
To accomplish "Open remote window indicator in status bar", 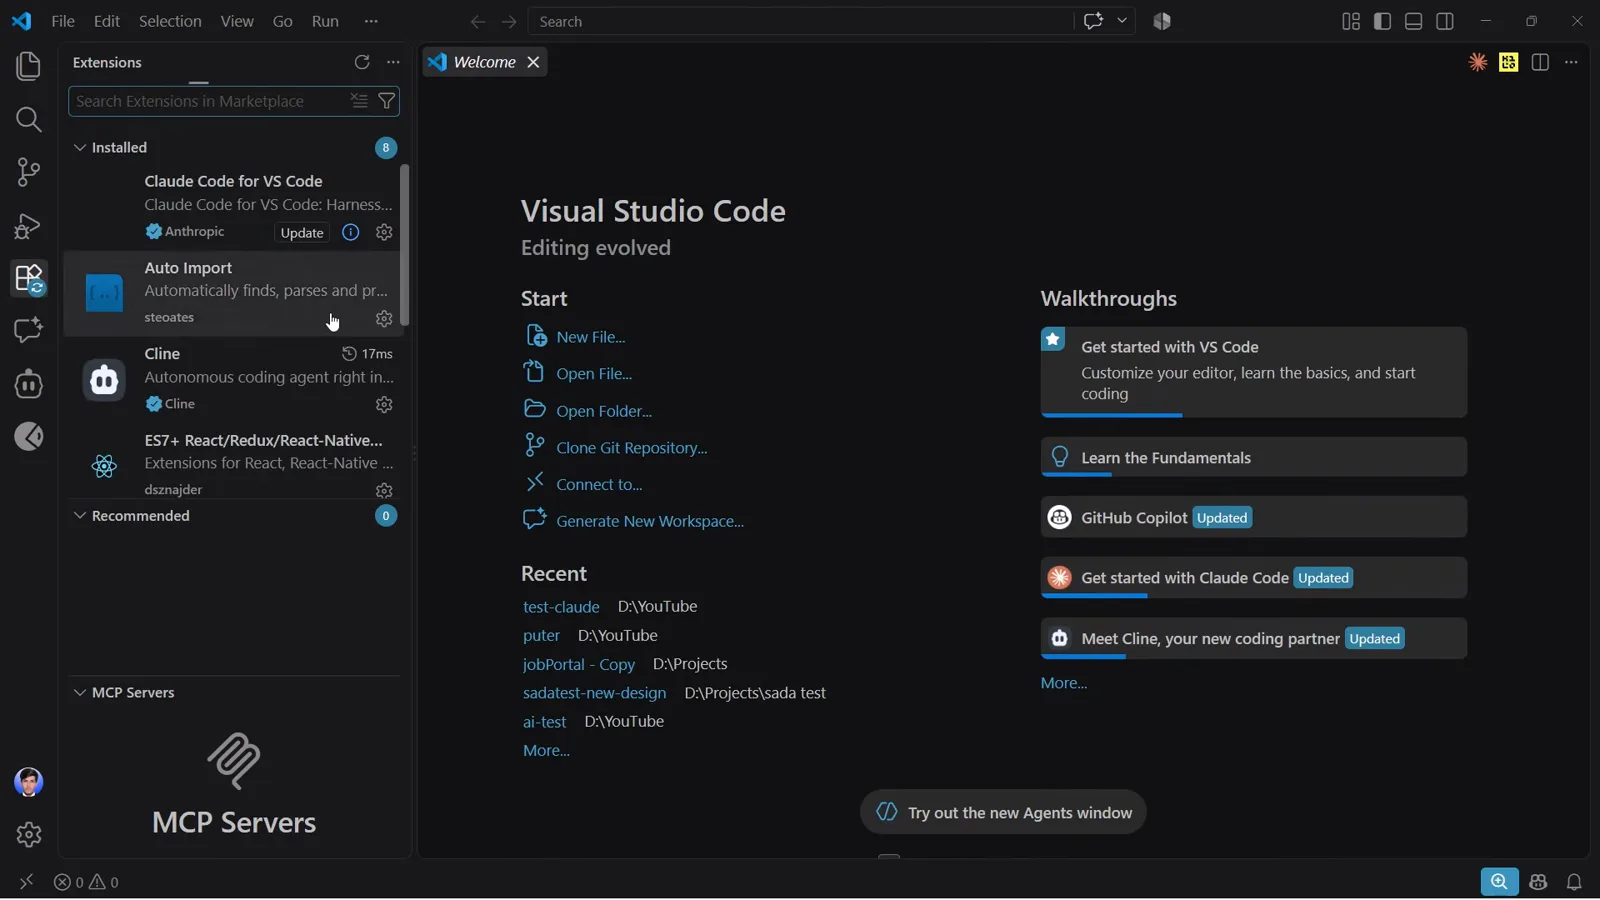I will [x=26, y=883].
